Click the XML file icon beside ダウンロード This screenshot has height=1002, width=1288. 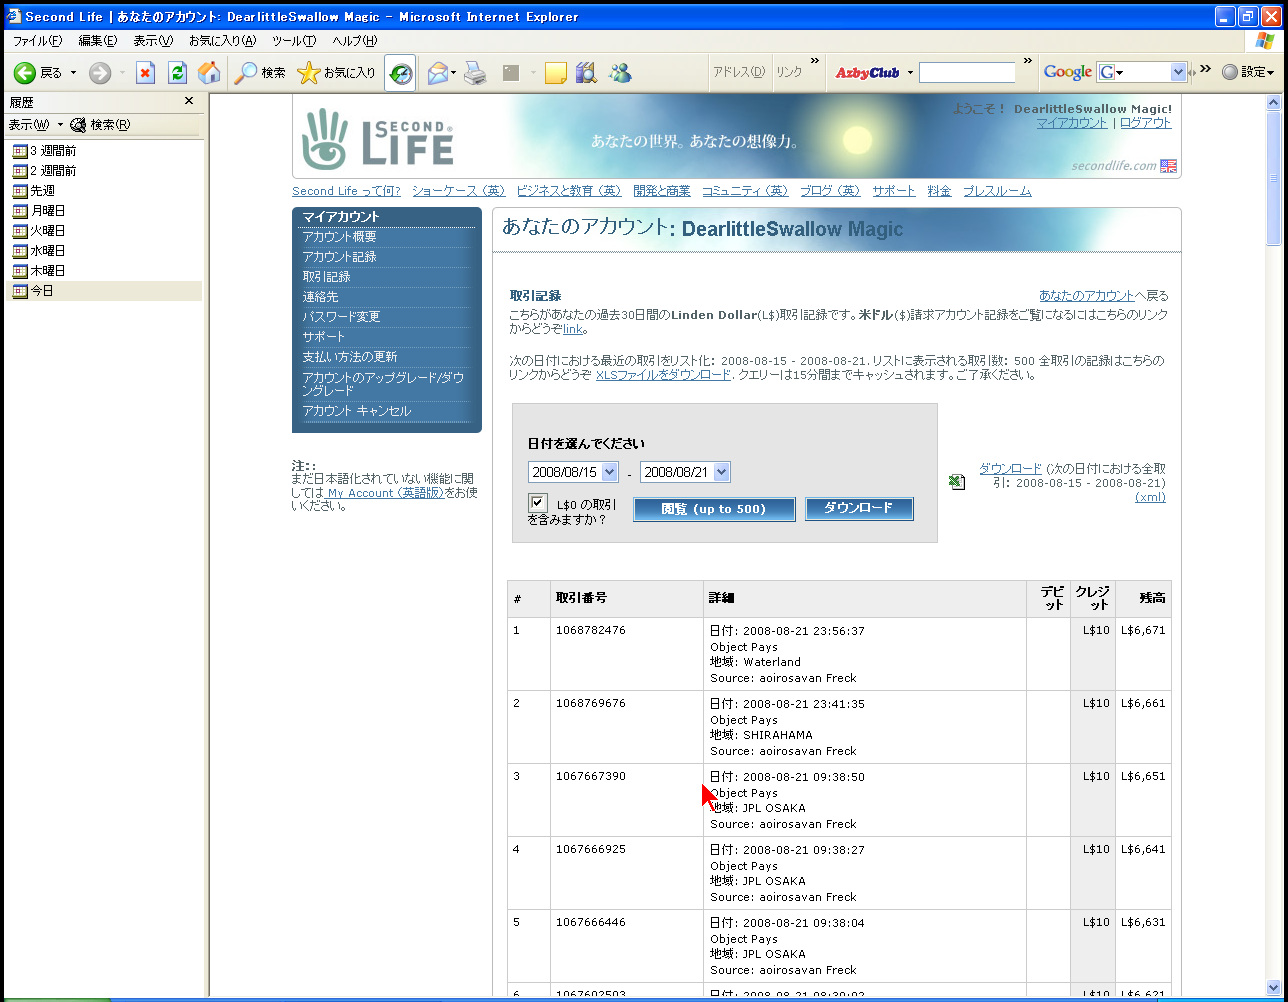957,482
